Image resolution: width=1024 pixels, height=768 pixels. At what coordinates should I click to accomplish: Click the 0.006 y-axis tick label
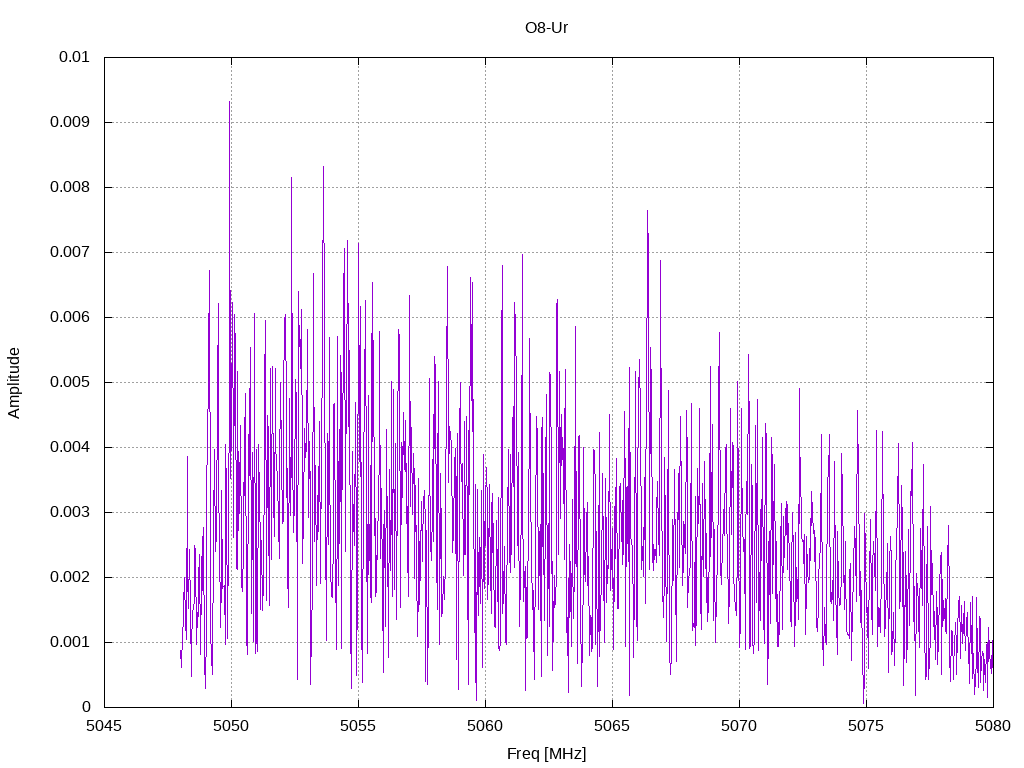[70, 317]
